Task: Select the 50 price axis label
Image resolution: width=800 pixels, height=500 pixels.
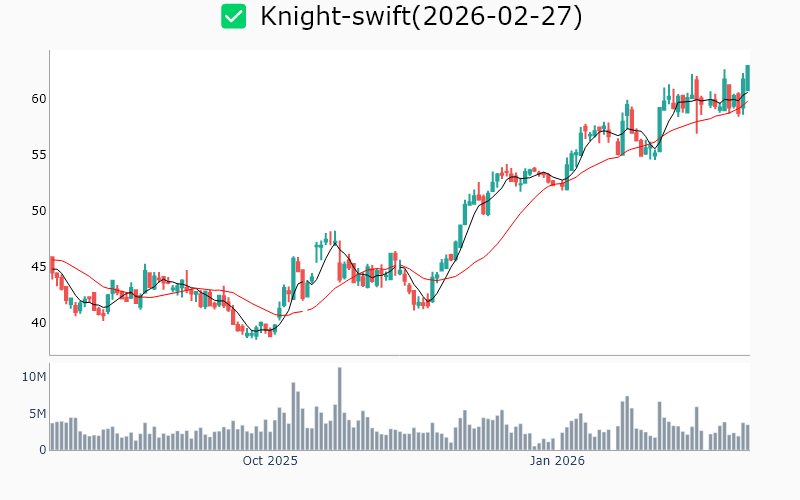Action: (x=39, y=210)
